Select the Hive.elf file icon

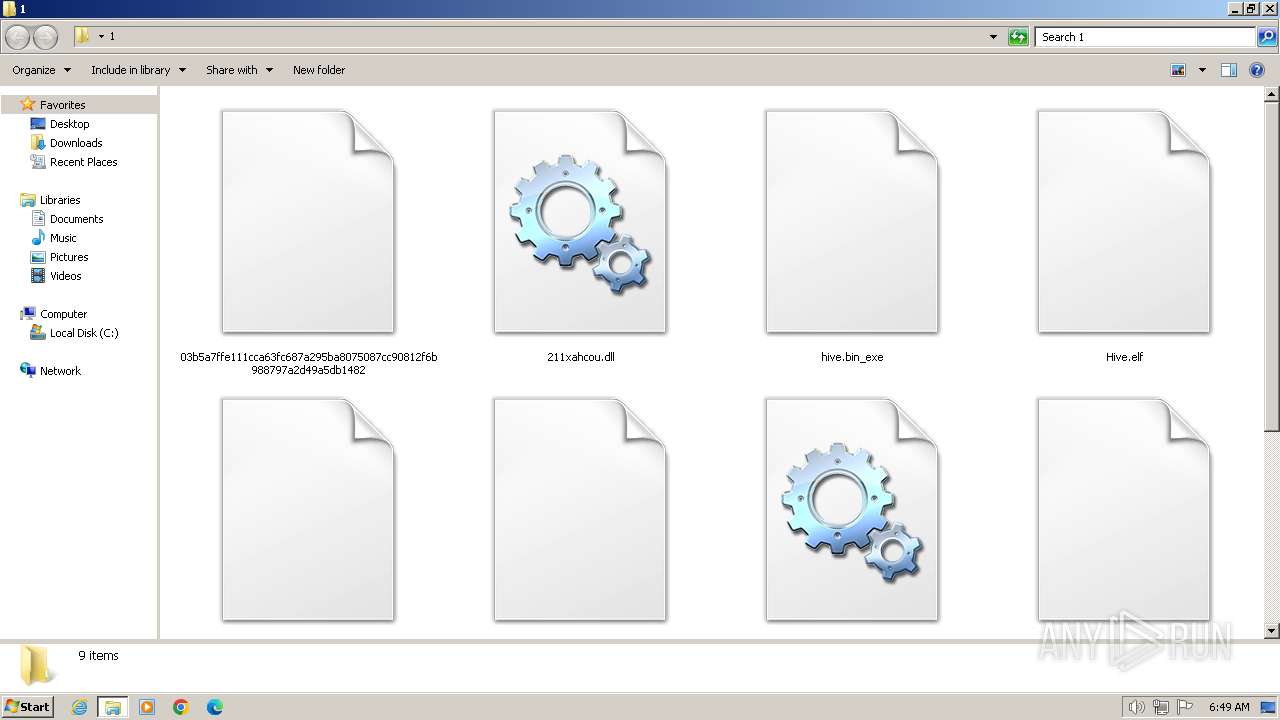[x=1124, y=222]
